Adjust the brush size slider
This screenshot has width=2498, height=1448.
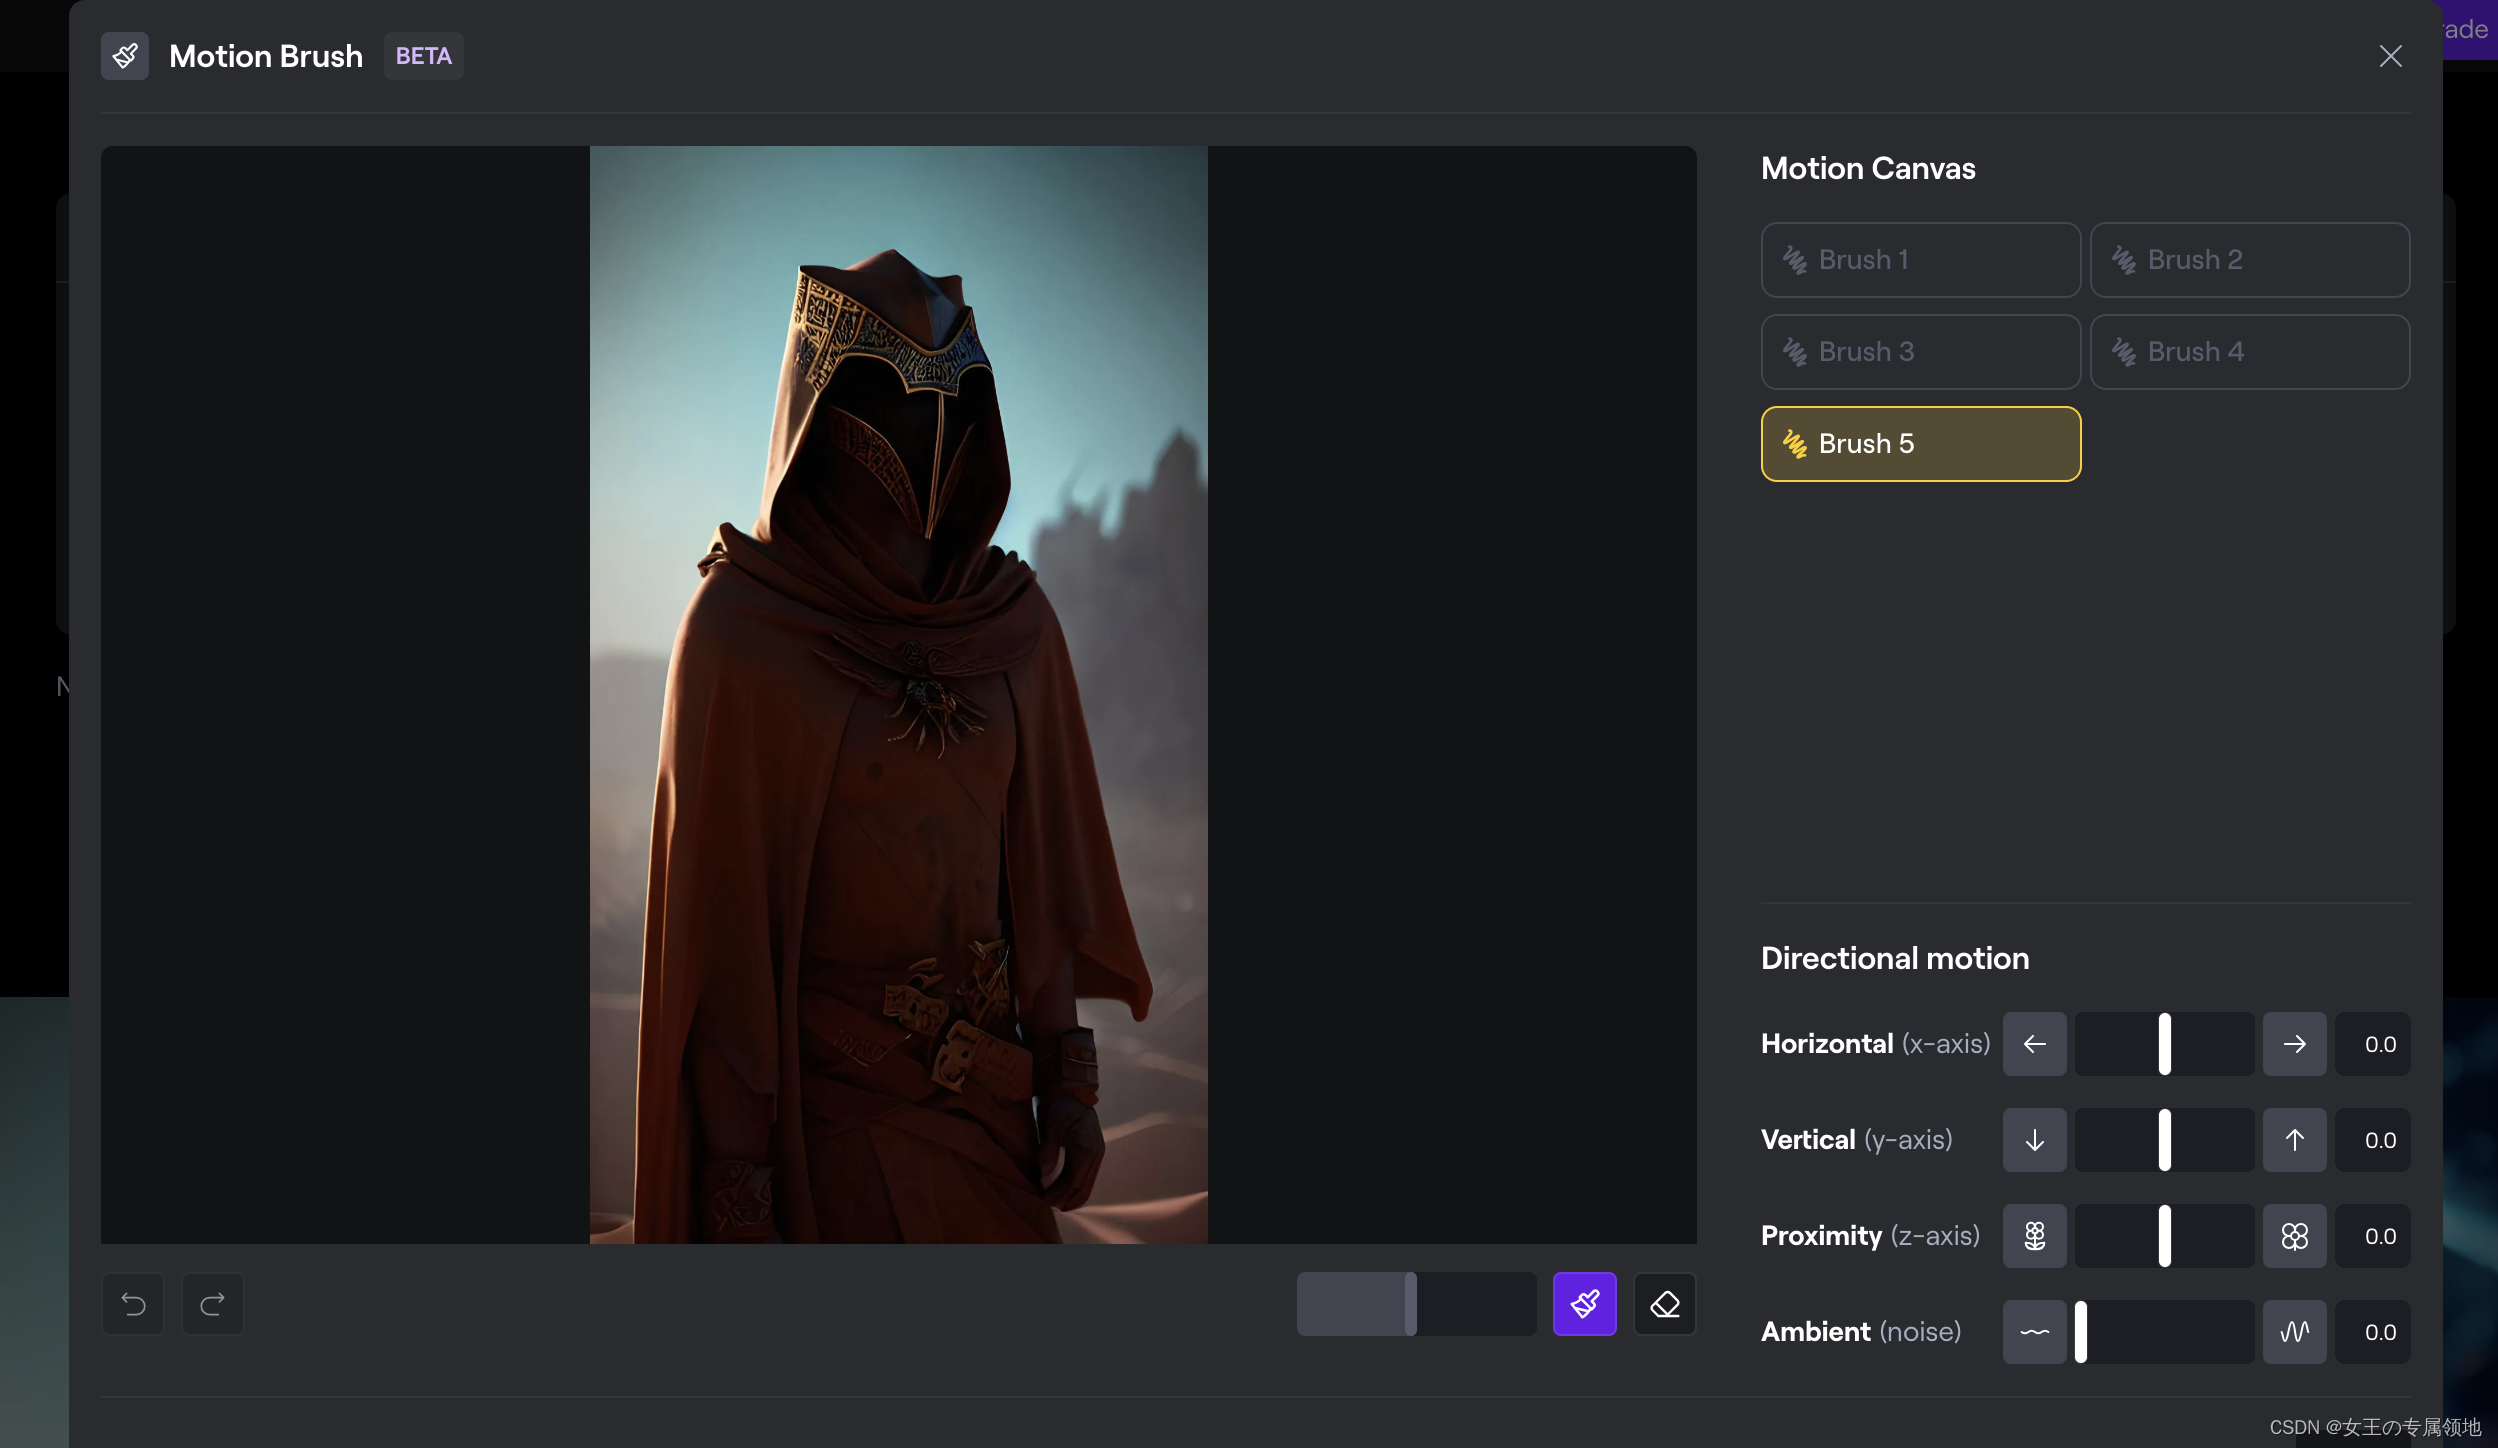click(1411, 1304)
